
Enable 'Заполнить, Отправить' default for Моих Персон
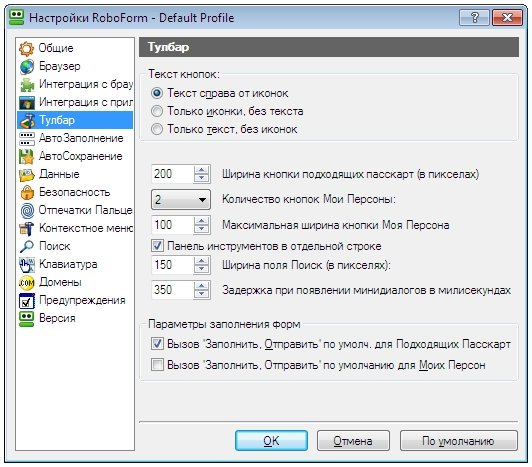click(157, 365)
